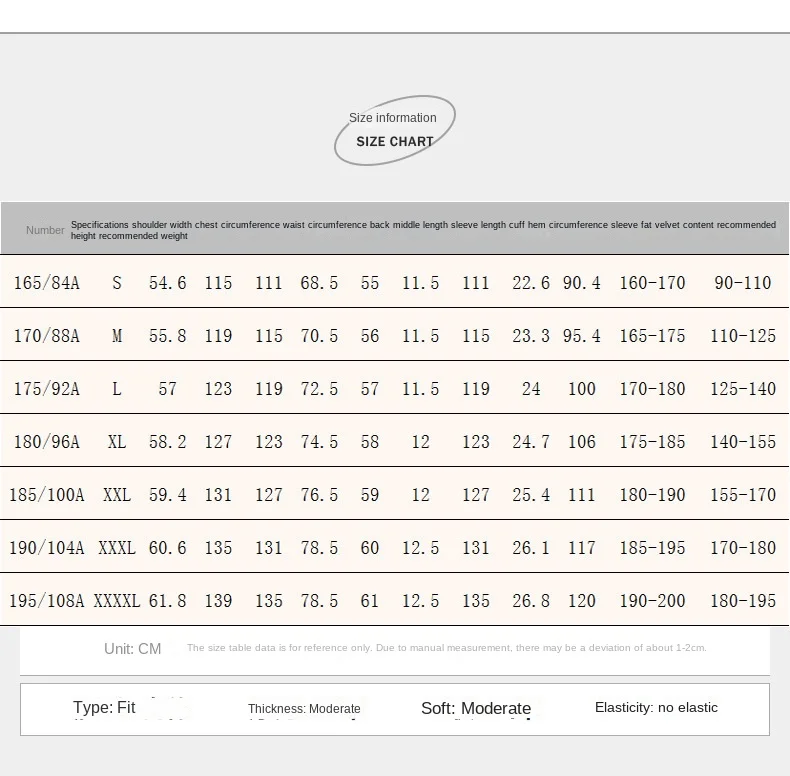Select the 195/108A row number
This screenshot has width=790, height=776.
tap(46, 601)
